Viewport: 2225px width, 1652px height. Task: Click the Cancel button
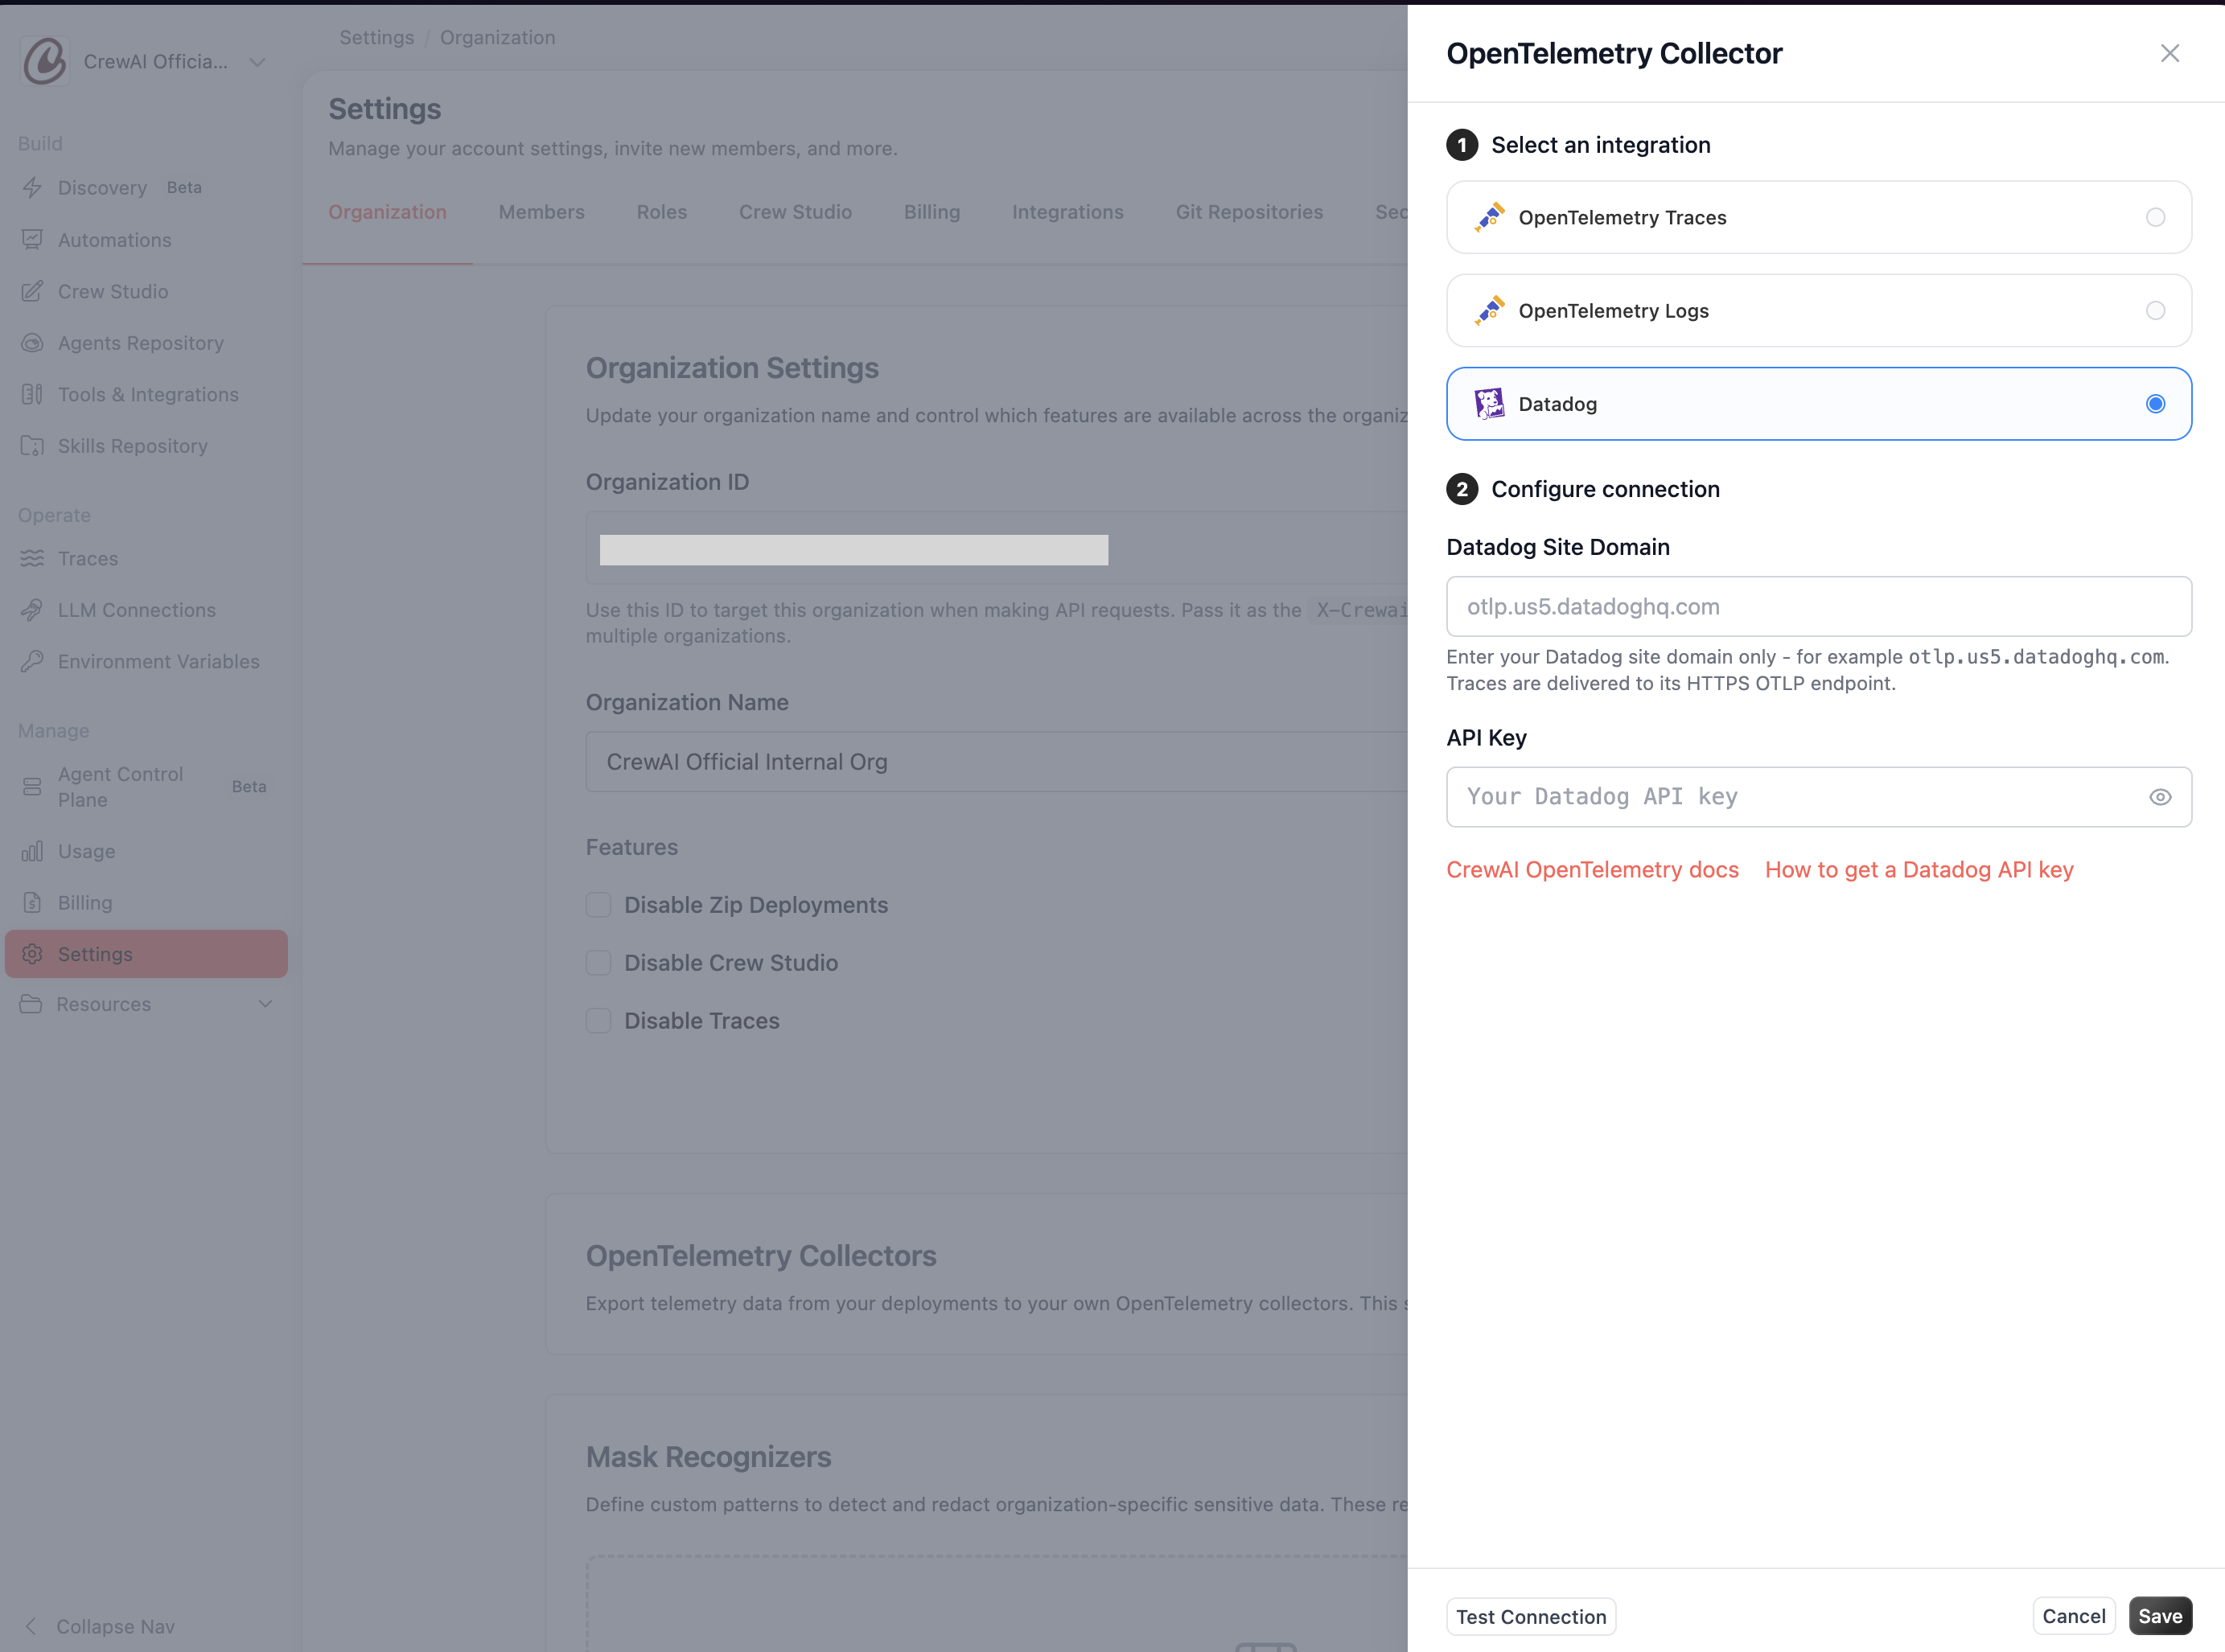pyautogui.click(x=2073, y=1616)
